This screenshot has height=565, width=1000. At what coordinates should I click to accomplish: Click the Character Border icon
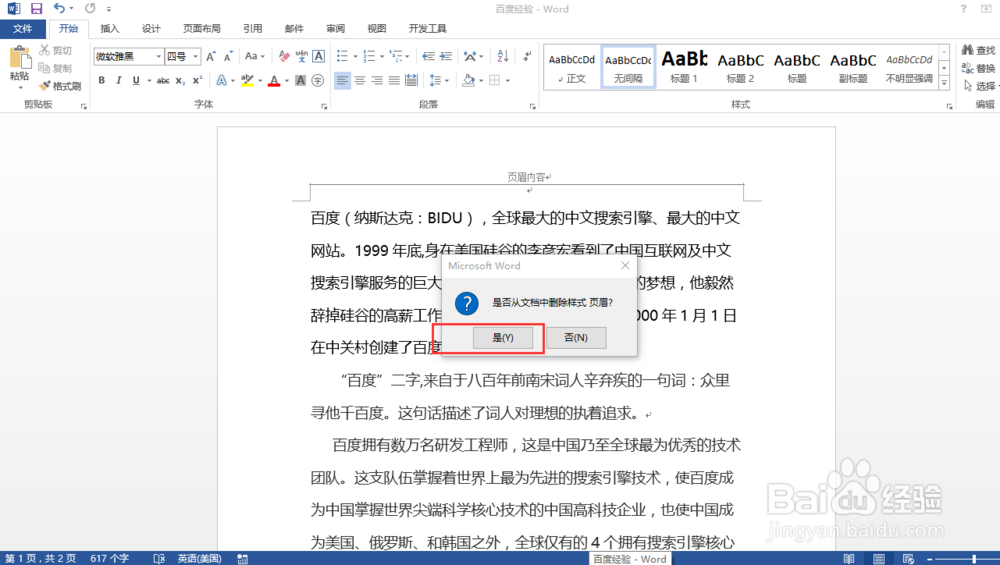(318, 56)
